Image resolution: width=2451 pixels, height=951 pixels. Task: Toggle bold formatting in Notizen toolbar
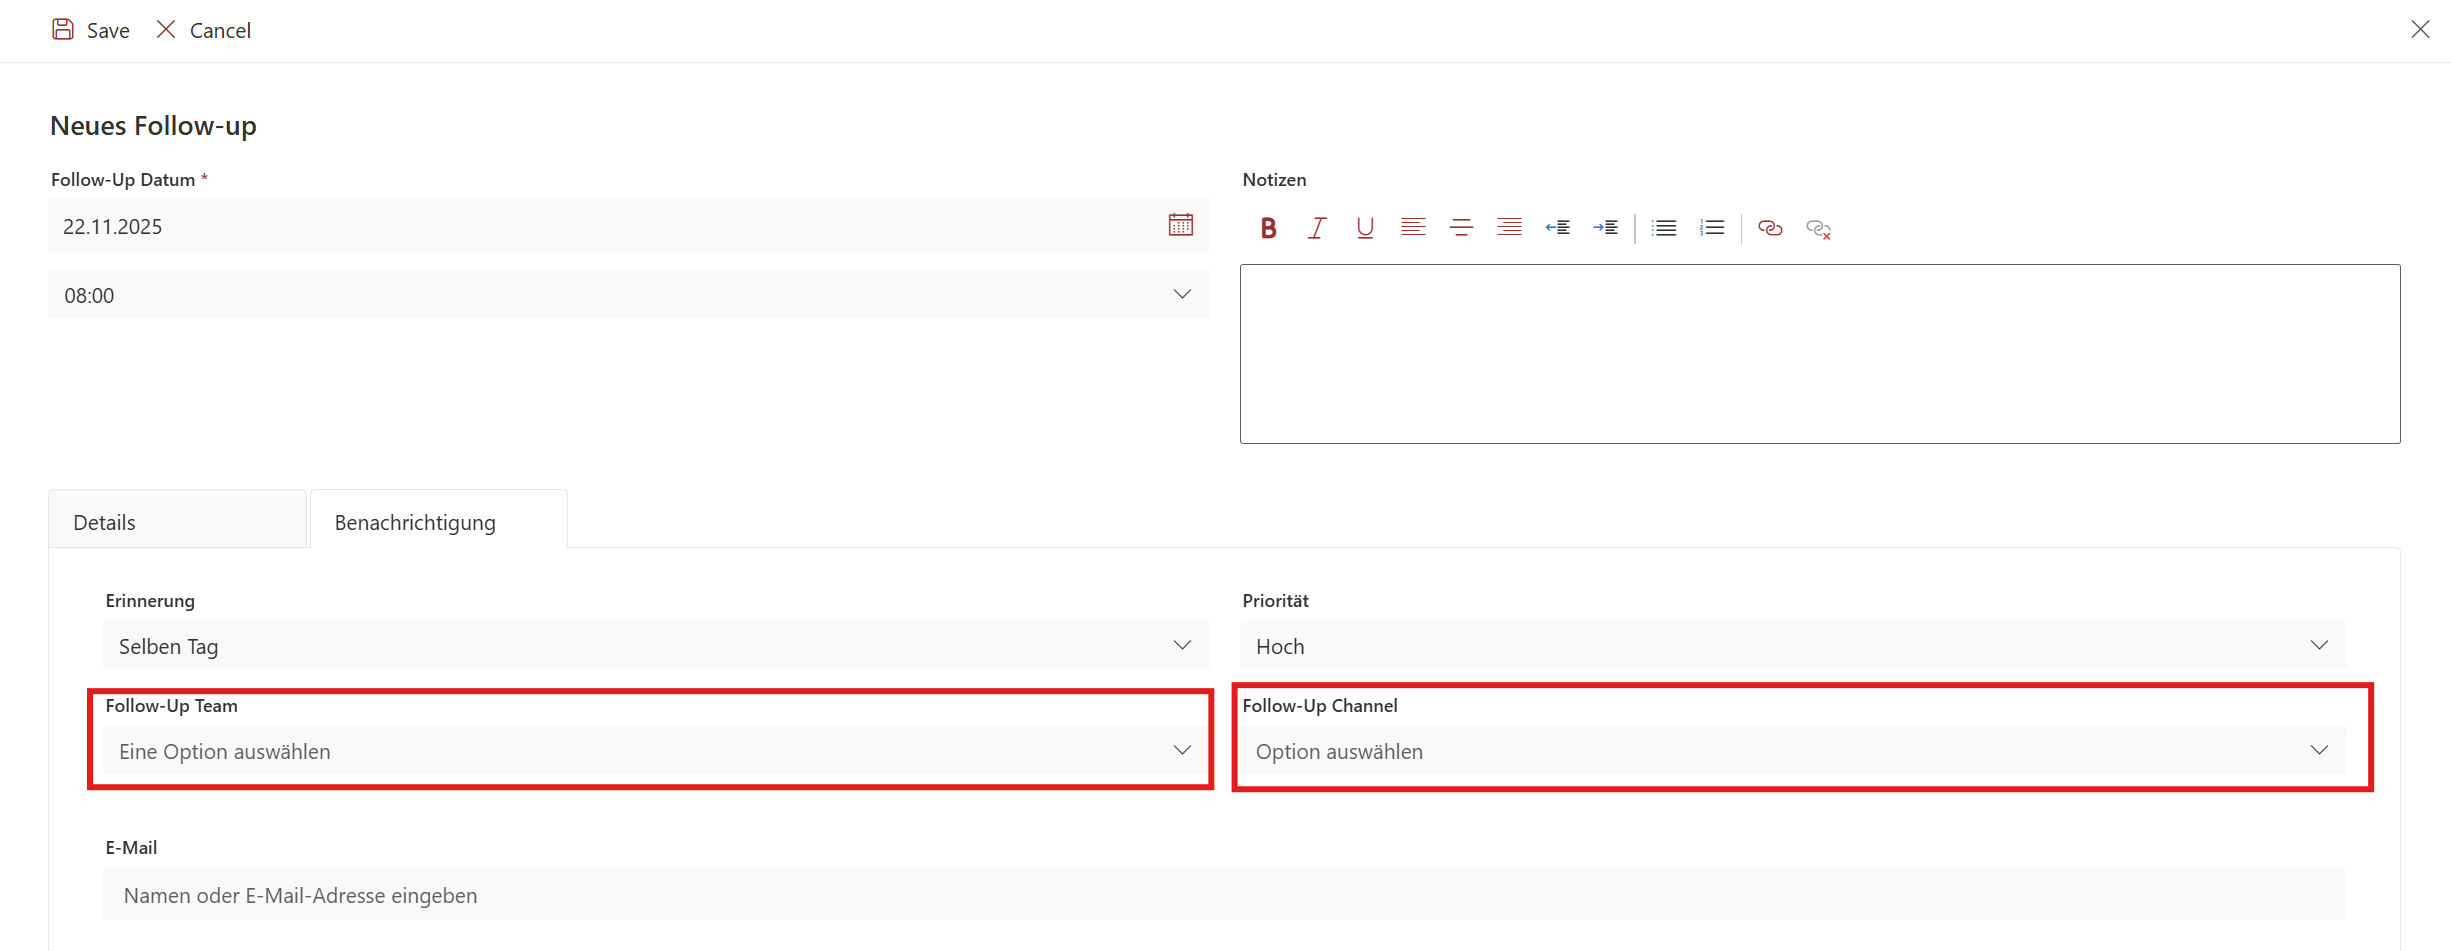pos(1268,228)
